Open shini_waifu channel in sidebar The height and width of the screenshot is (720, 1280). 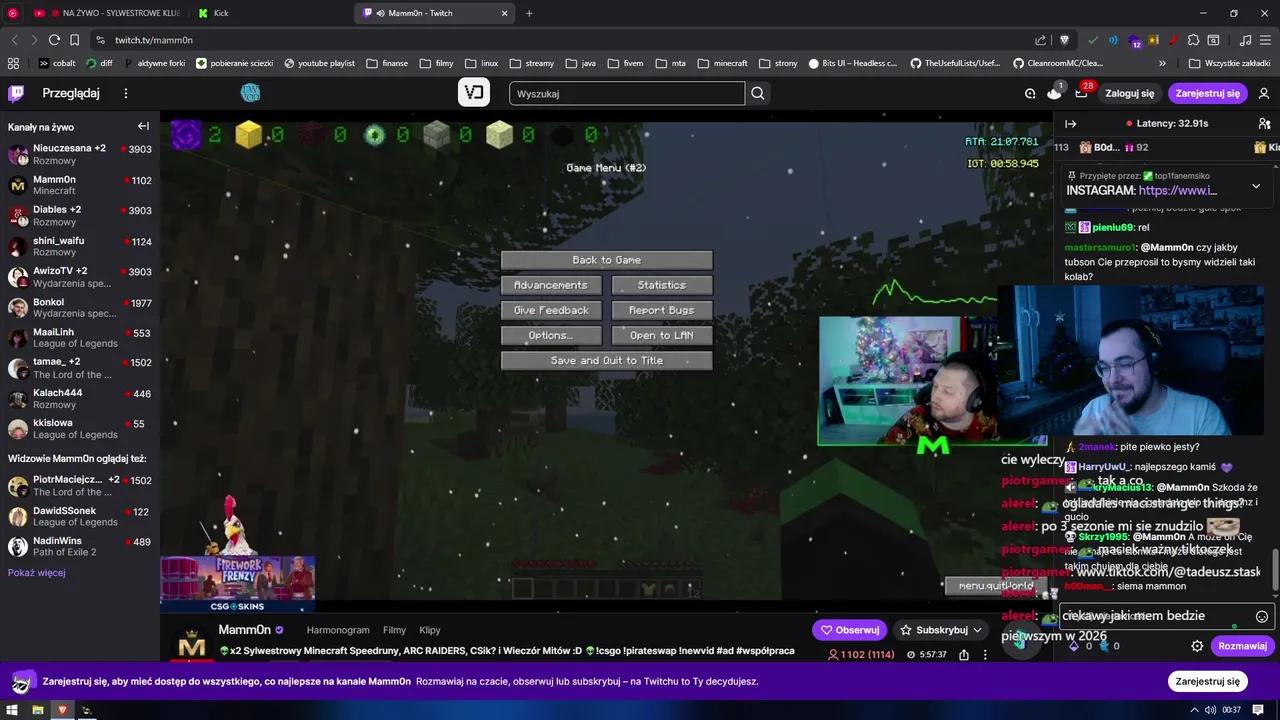click(80, 246)
